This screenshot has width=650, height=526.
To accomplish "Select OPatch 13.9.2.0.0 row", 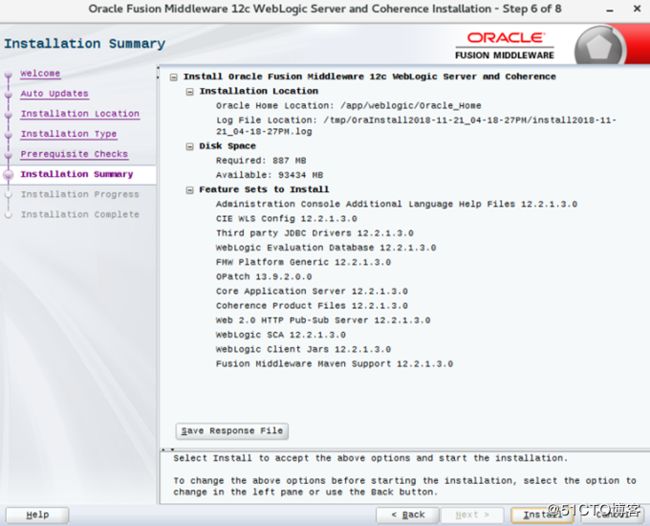I will 264,277.
